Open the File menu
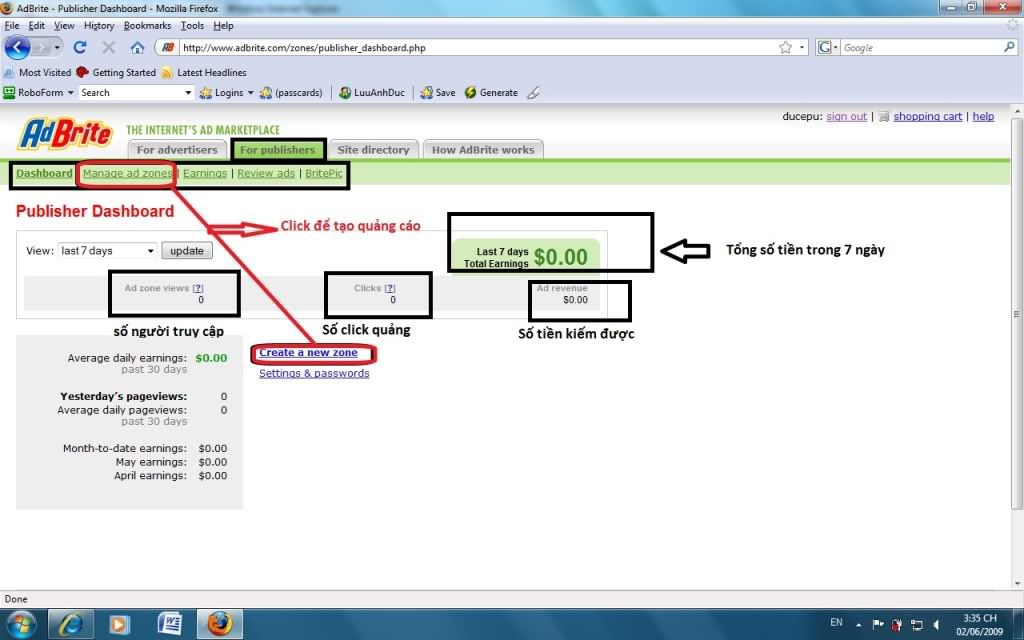This screenshot has width=1024, height=640. pyautogui.click(x=12, y=25)
